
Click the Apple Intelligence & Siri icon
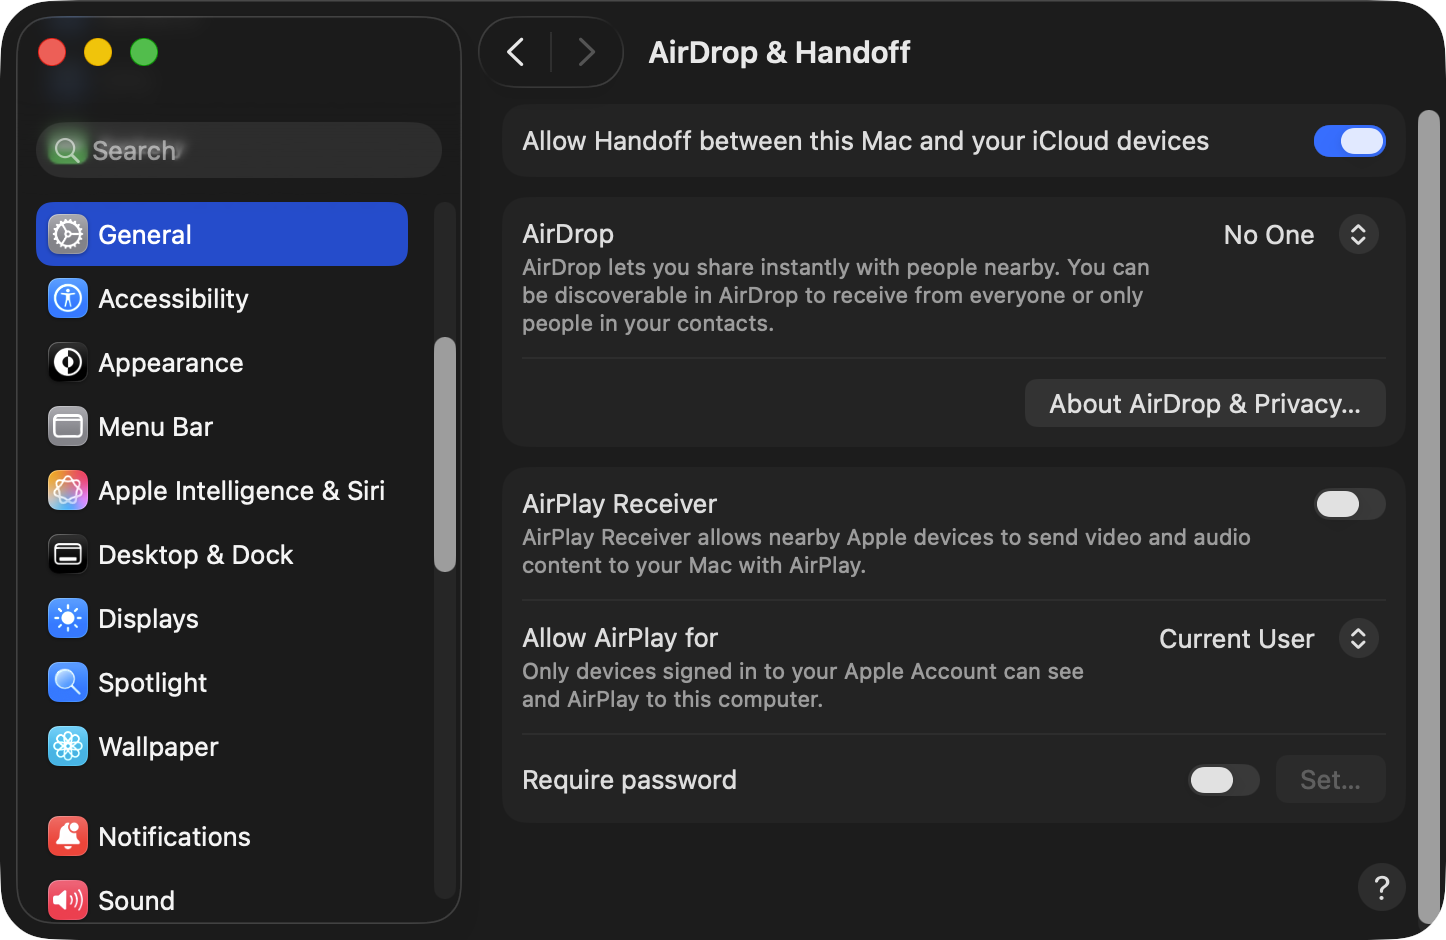tap(68, 490)
